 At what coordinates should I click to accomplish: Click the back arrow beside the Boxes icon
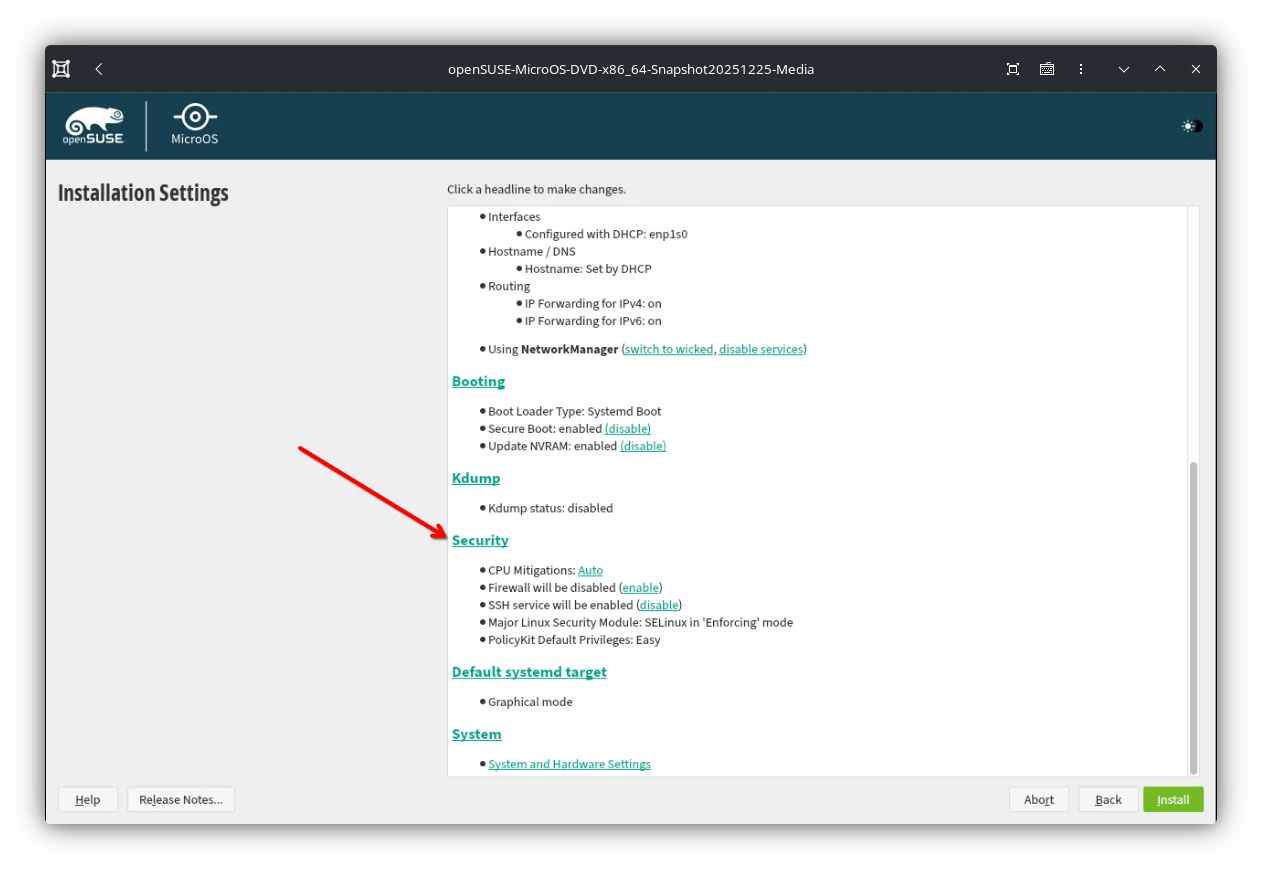98,69
